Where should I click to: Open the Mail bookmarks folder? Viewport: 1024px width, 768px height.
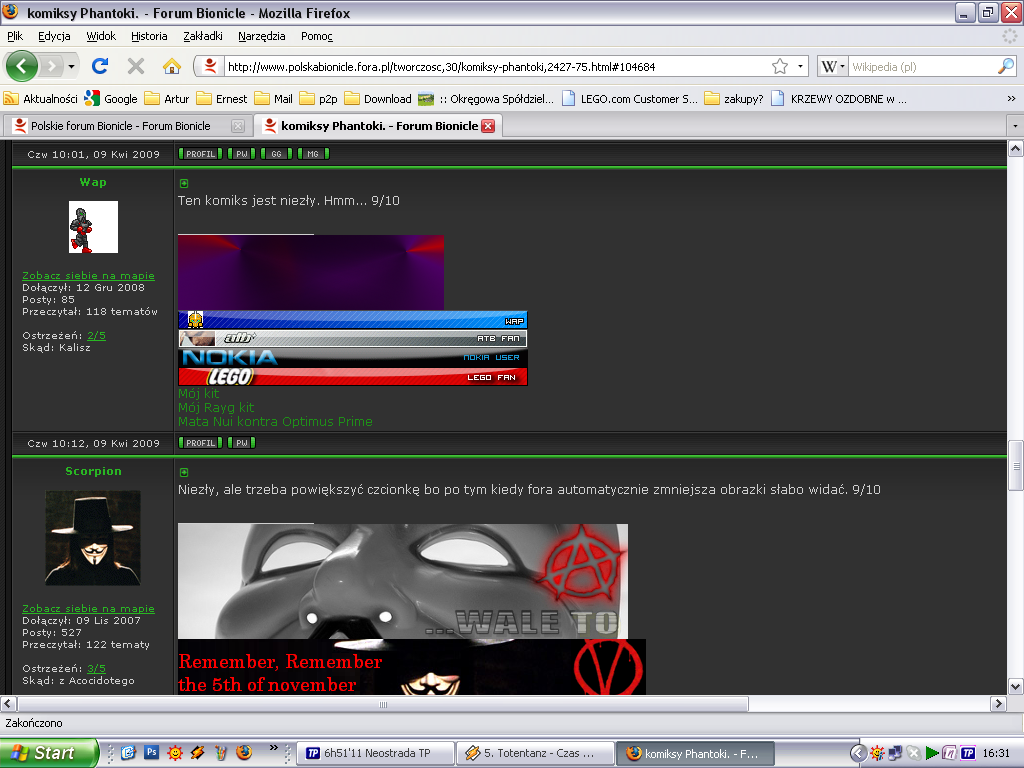[x=274, y=99]
